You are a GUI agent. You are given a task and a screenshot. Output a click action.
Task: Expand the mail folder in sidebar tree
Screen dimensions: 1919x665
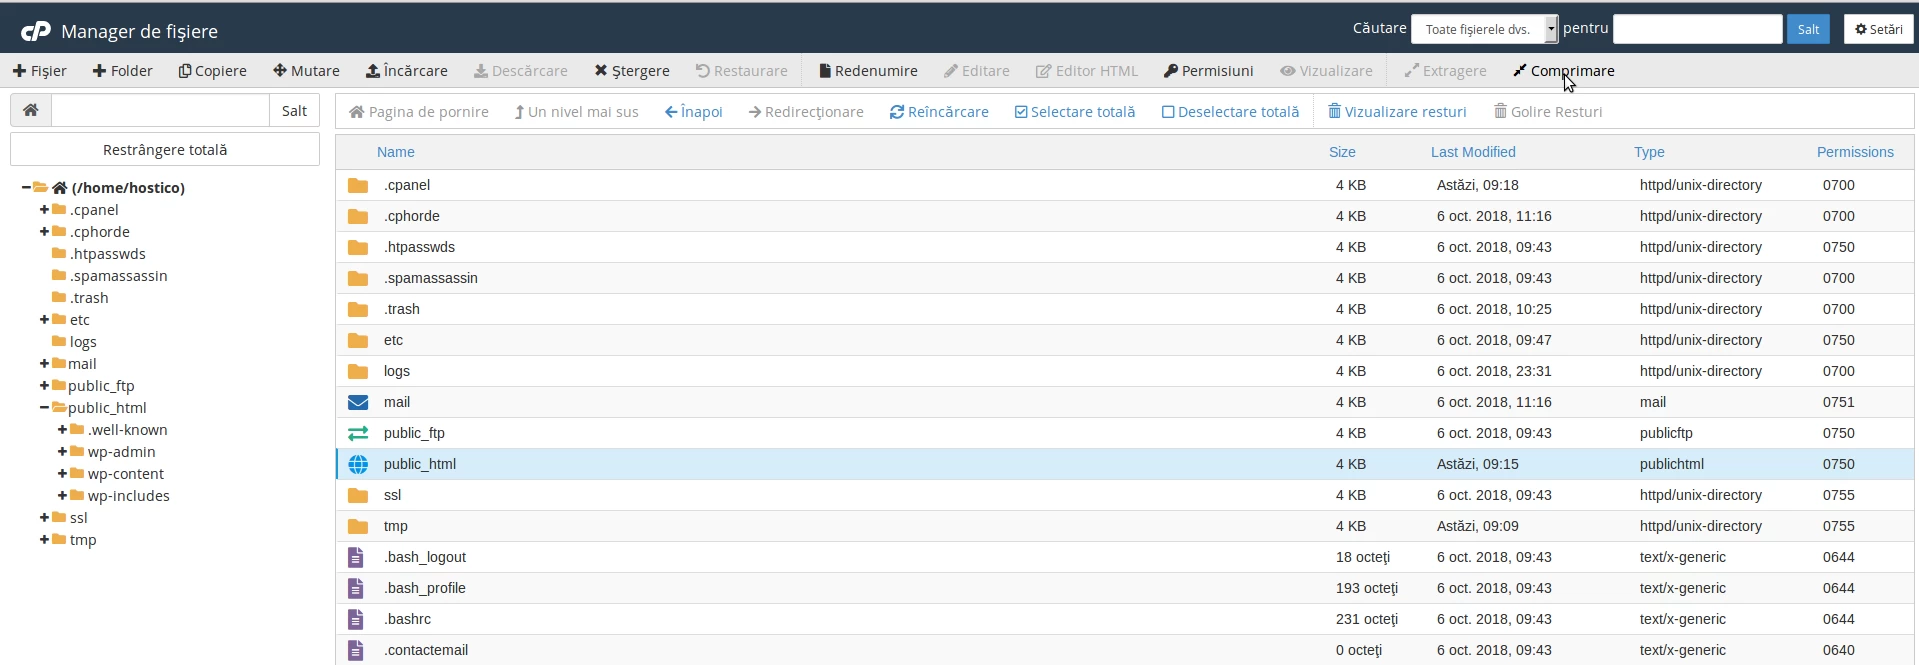[x=44, y=364]
